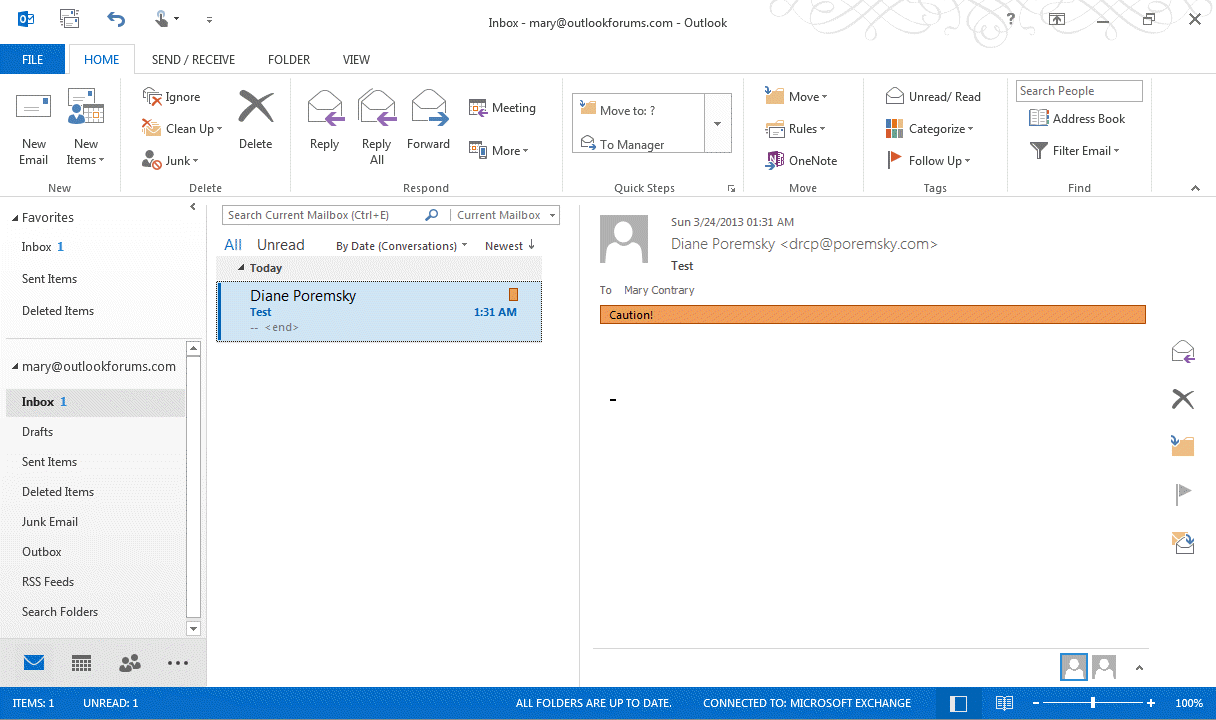
Task: Open the By Date (Conversations) arrangement dropdown
Action: 402,246
